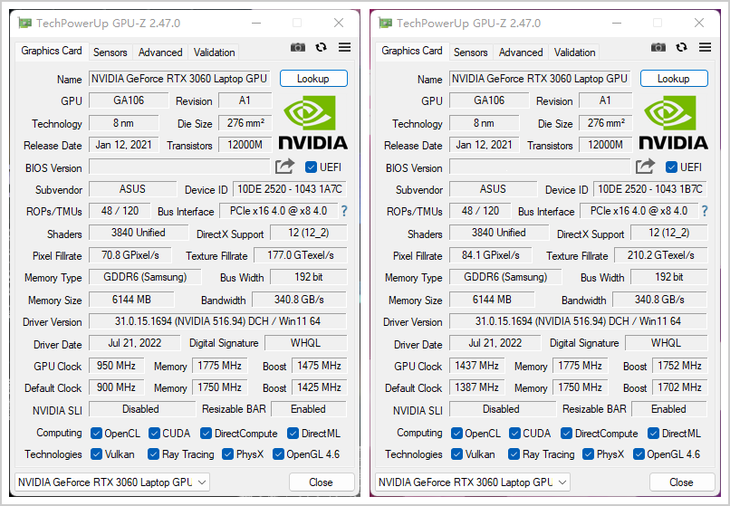
Task: Click Driver Version field in left window
Action: tap(217, 321)
